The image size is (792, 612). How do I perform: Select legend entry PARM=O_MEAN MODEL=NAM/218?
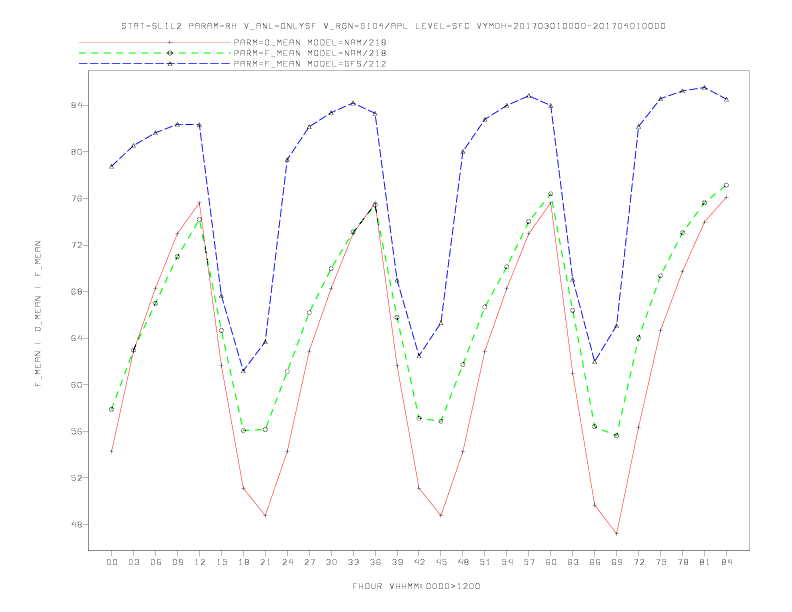[x=310, y=42]
